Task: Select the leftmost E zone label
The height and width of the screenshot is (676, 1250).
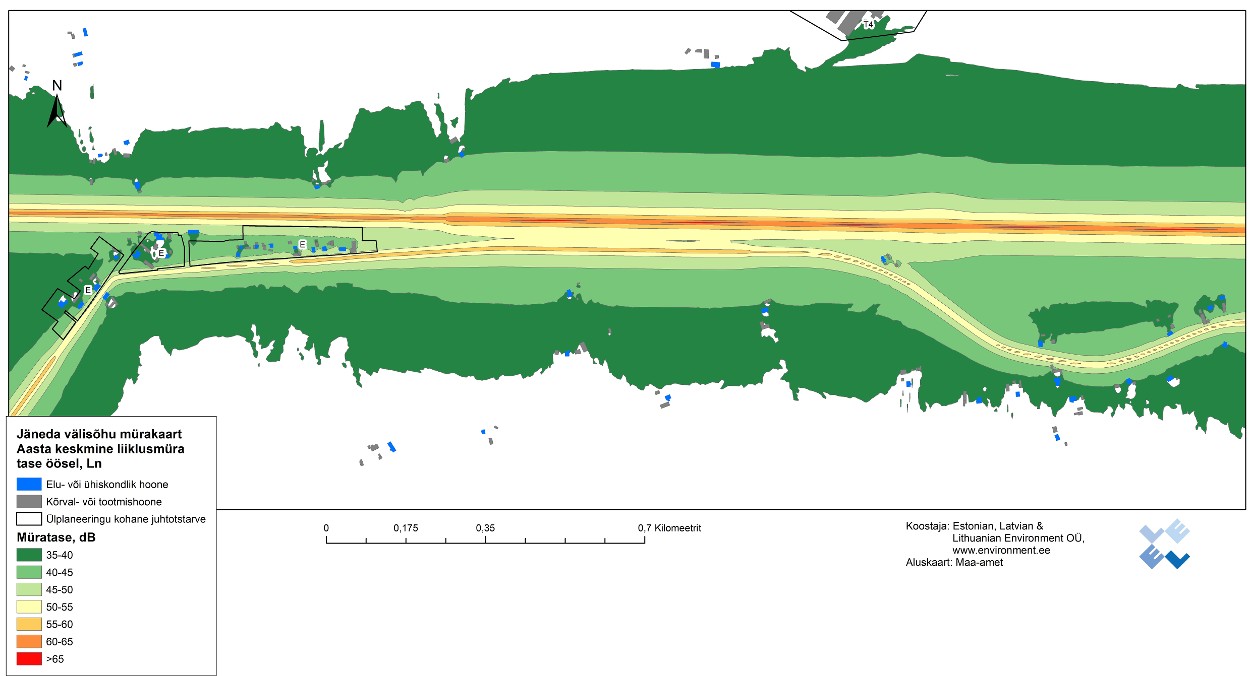Action: point(88,290)
